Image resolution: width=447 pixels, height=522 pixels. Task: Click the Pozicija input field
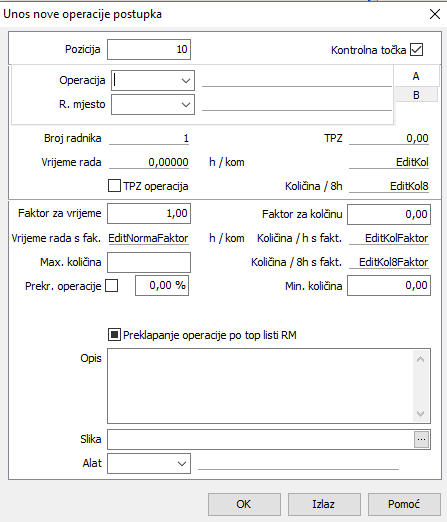pos(149,49)
